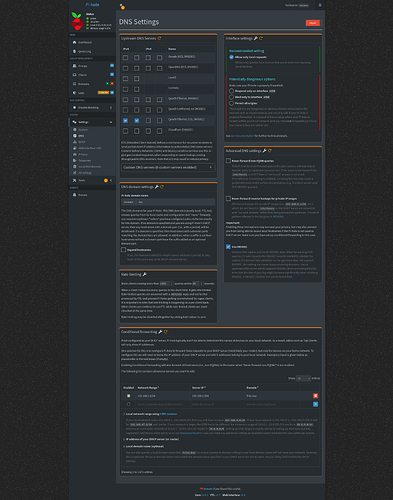Expand Disable Blocking submenu arrow

click(x=111, y=107)
